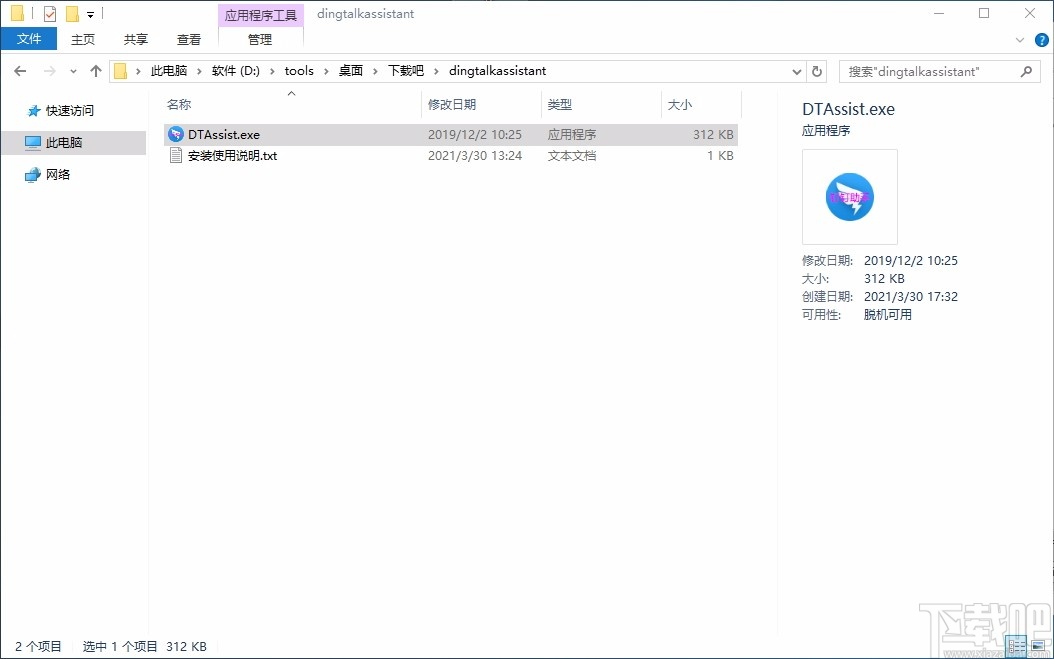
Task: Click the up-one-level folder arrow
Action: (95, 71)
